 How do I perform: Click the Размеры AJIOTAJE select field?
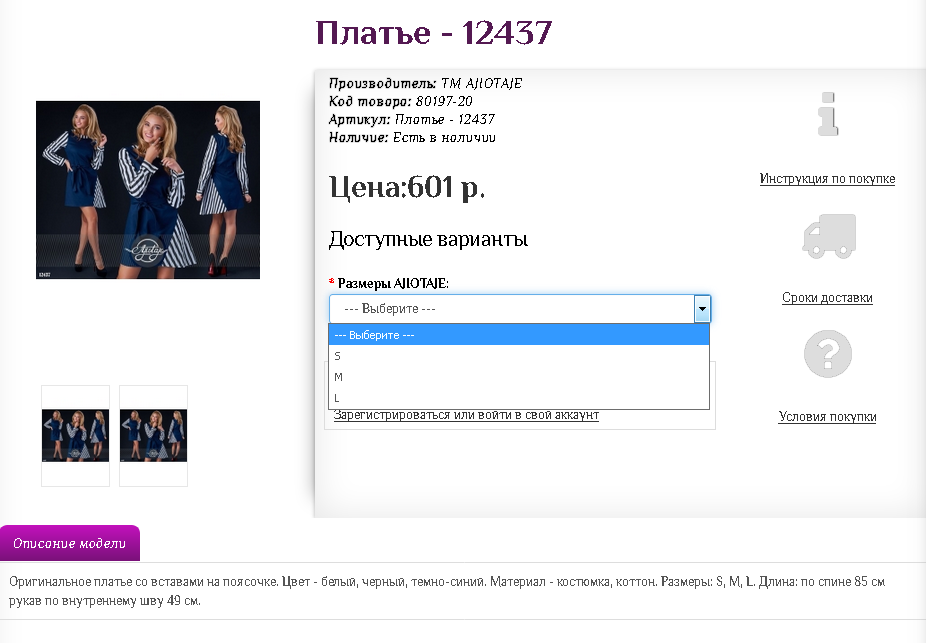point(520,308)
